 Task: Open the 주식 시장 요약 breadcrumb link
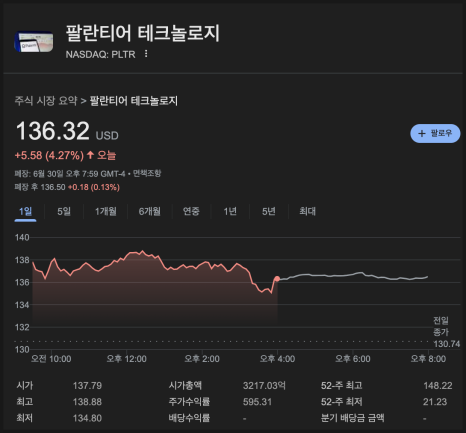click(46, 101)
